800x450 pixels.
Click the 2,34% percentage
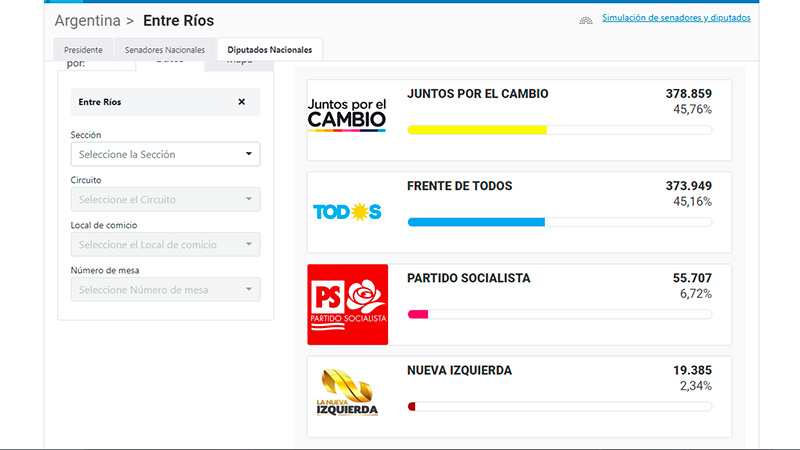click(x=696, y=386)
